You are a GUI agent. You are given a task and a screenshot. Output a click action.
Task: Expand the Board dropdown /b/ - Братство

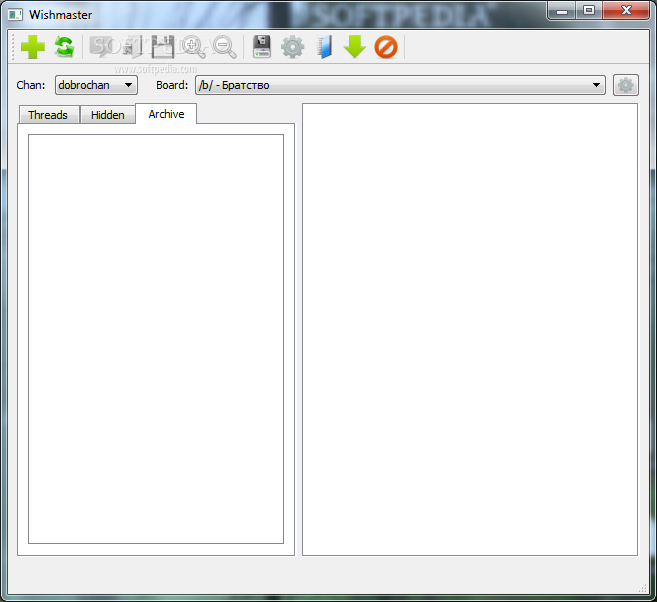click(400, 85)
